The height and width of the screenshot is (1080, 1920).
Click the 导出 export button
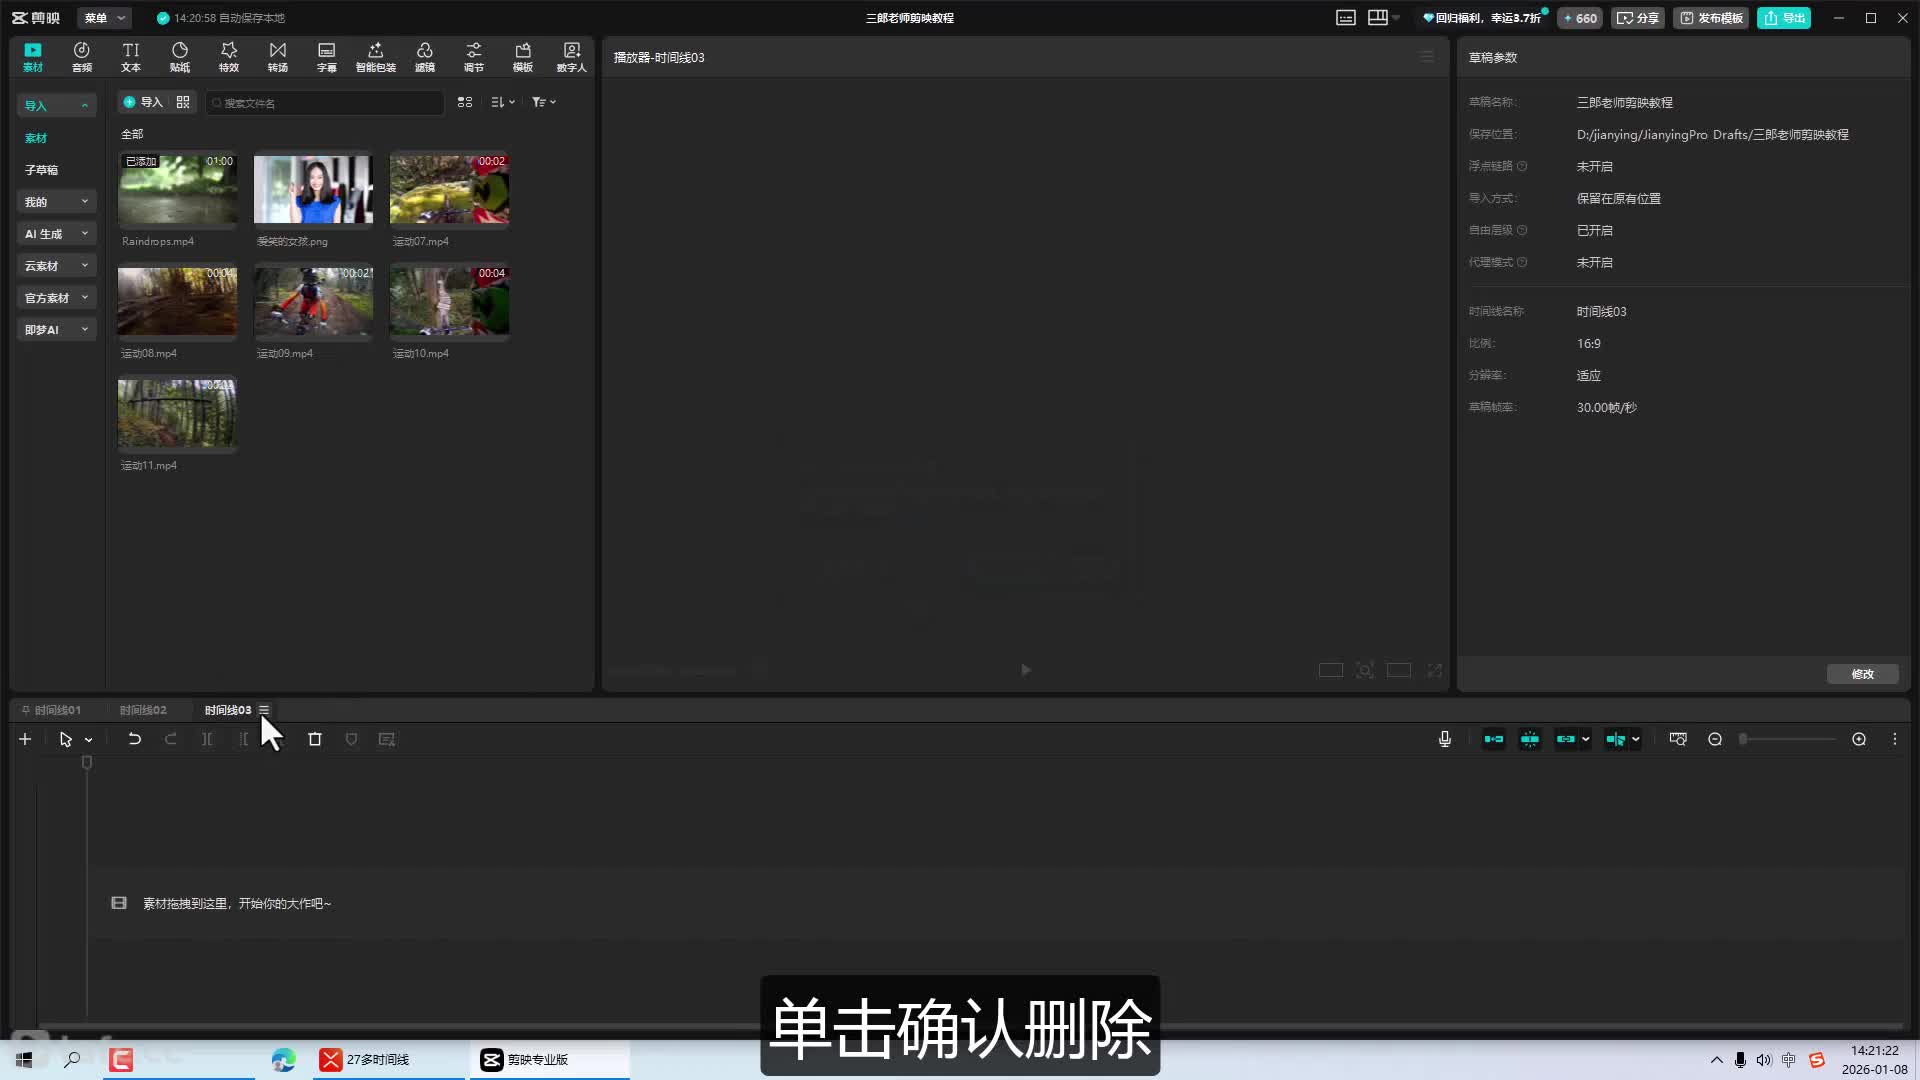(1785, 18)
